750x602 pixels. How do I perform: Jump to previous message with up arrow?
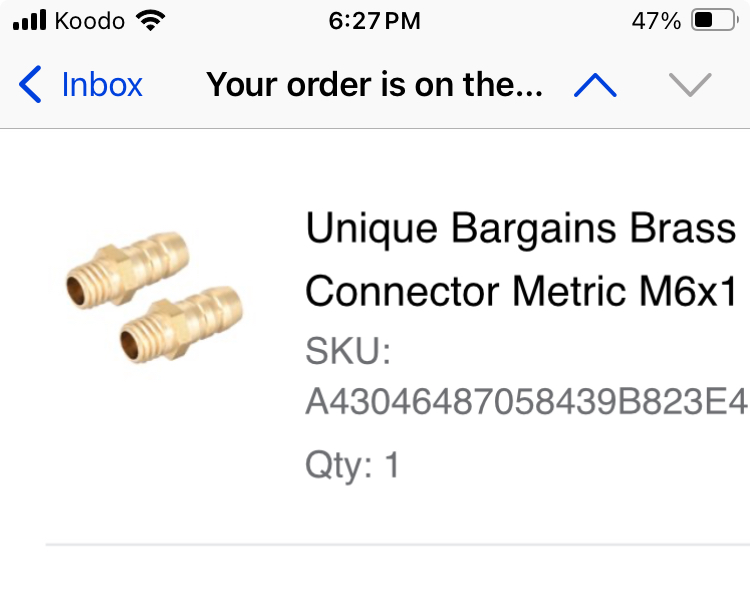[x=595, y=86]
